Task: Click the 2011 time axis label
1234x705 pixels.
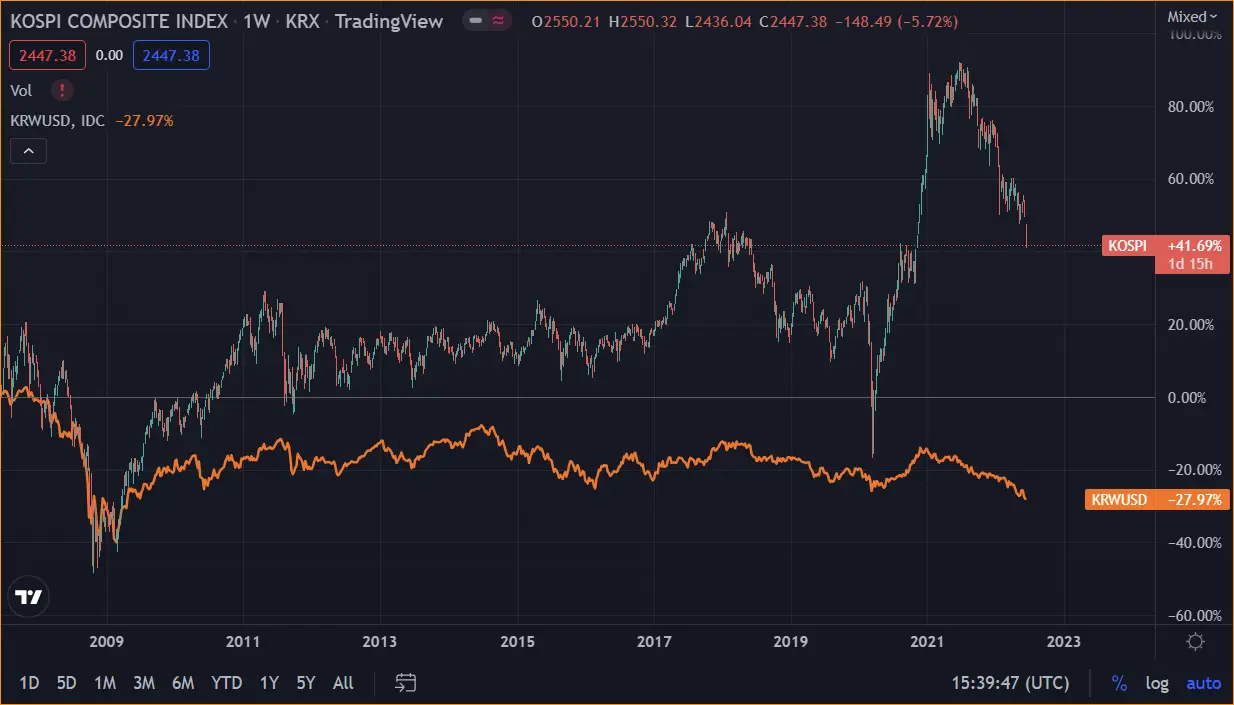Action: [243, 642]
